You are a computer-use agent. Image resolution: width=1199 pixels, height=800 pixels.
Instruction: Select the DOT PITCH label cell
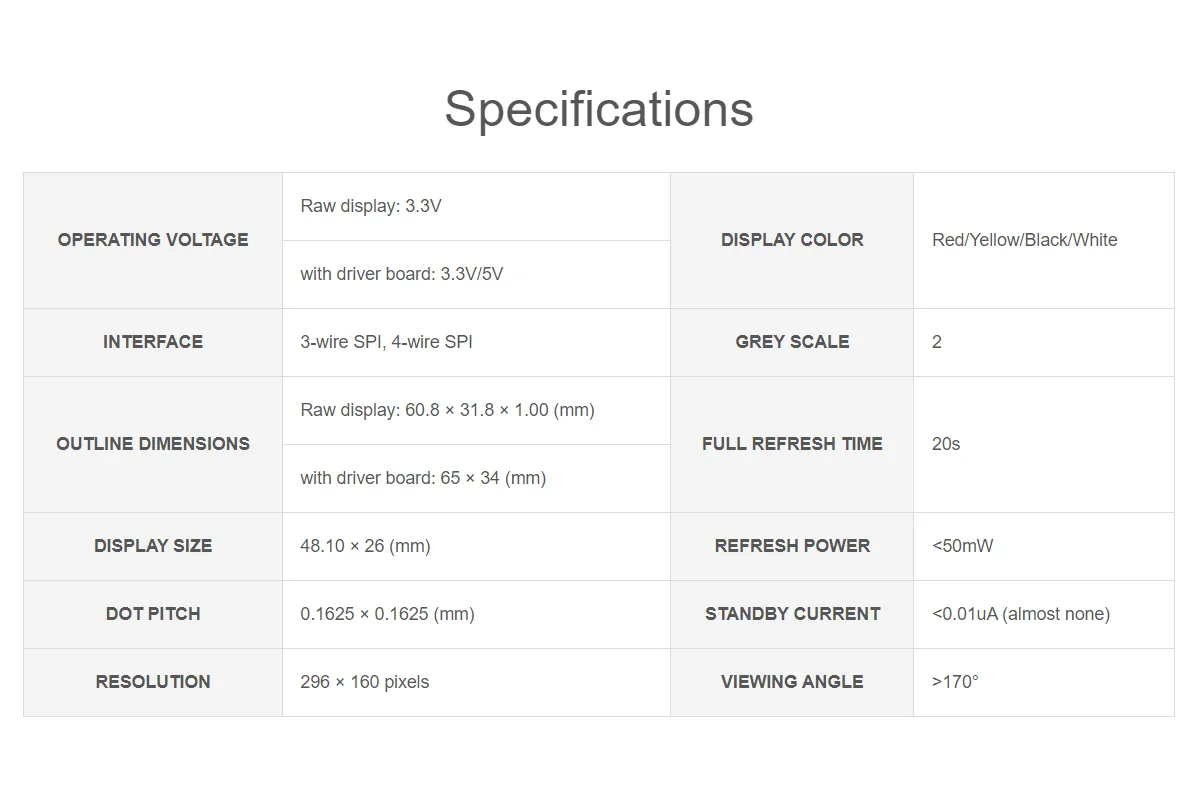tap(153, 614)
